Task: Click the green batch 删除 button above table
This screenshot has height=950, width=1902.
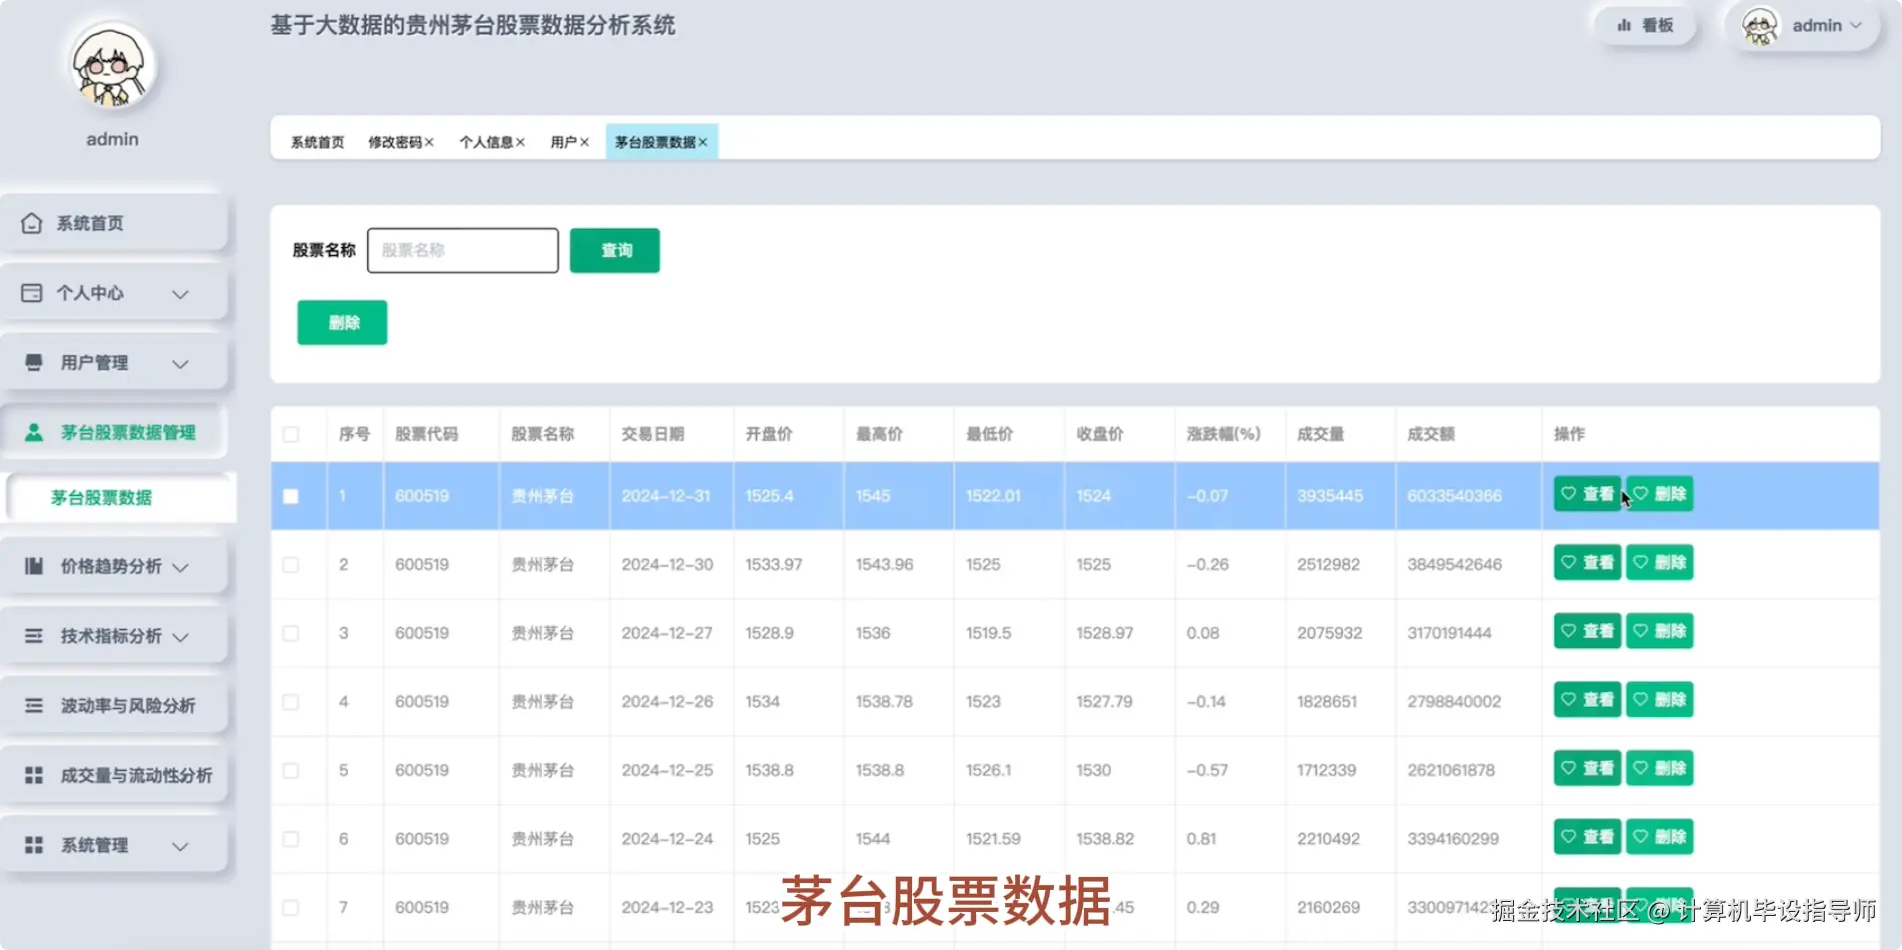Action: pos(342,322)
